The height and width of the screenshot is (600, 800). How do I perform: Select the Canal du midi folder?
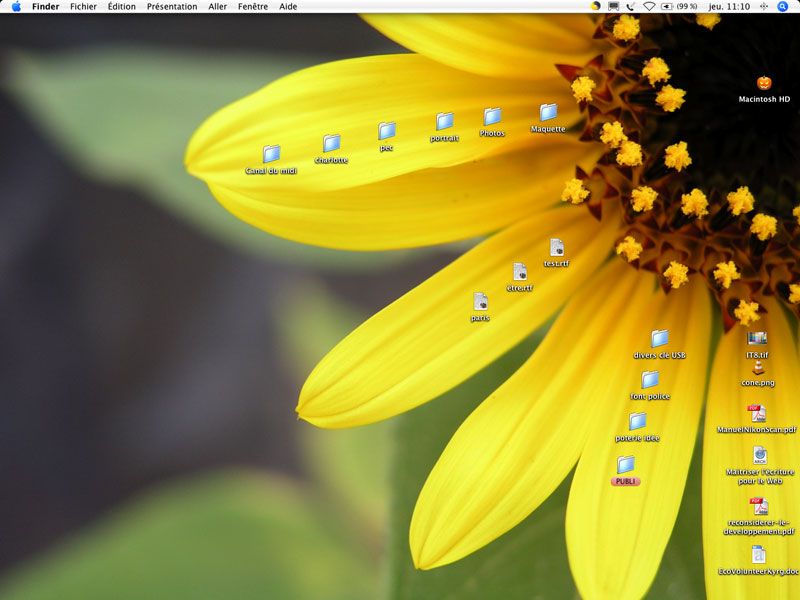(x=271, y=154)
